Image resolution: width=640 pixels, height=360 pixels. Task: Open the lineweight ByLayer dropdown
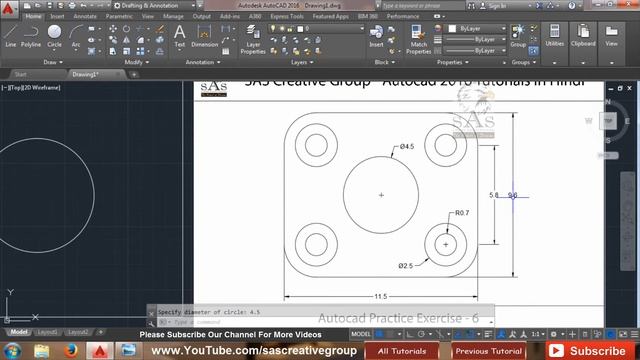476,40
